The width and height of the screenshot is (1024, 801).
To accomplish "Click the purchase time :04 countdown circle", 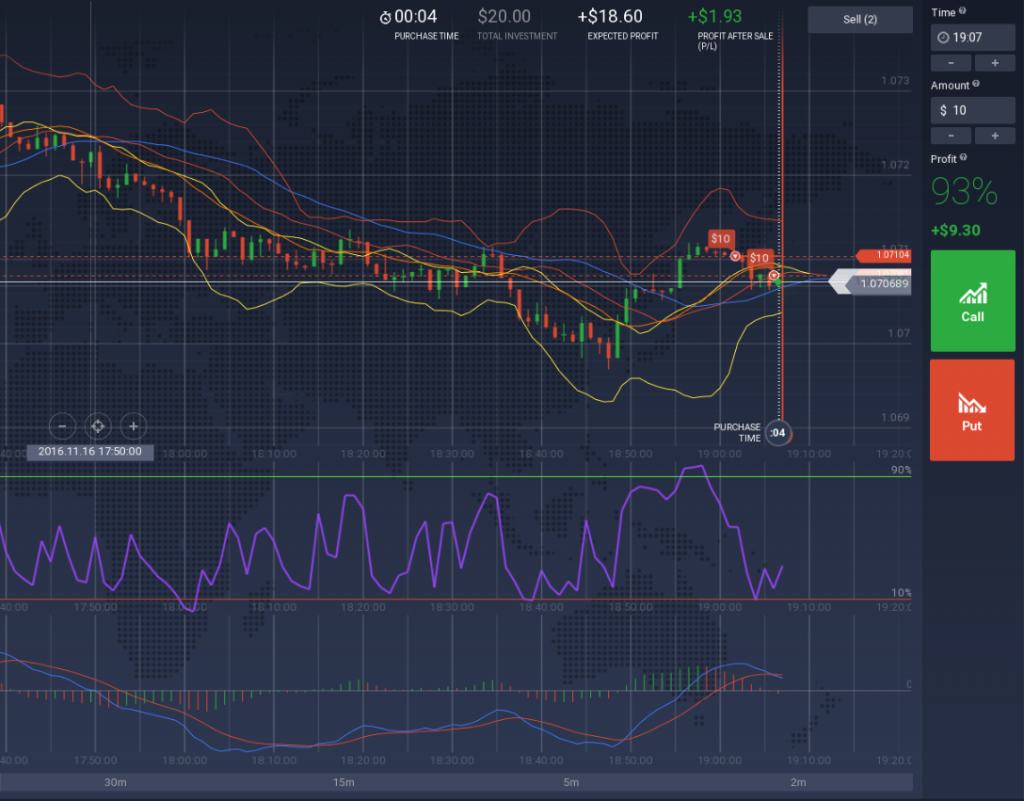I will pyautogui.click(x=776, y=433).
